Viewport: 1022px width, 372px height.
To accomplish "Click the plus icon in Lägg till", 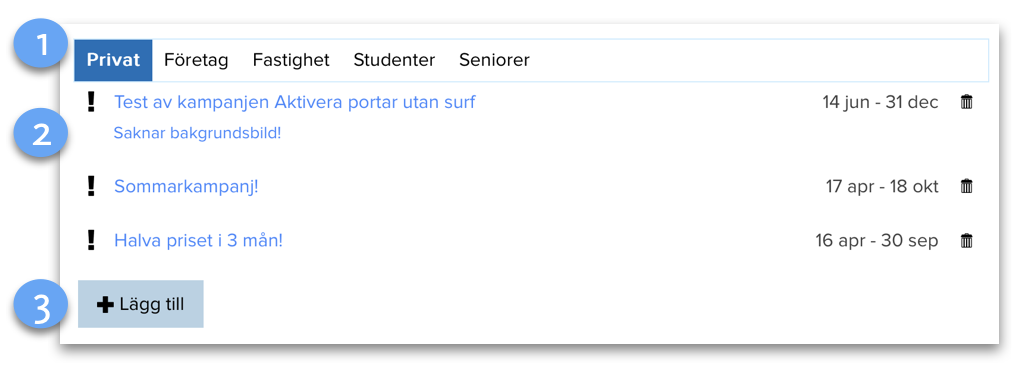I will tap(106, 304).
